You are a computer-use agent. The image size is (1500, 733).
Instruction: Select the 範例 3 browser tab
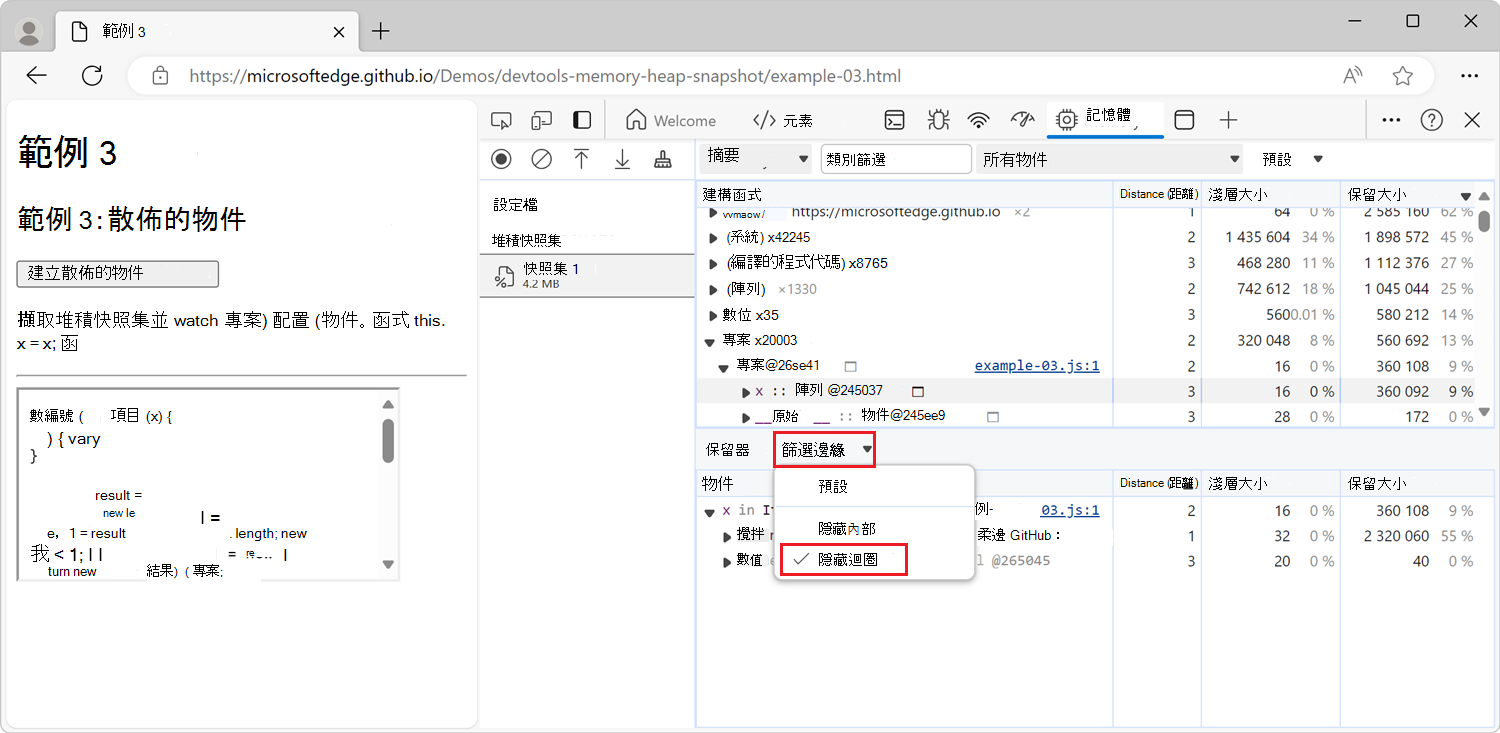pyautogui.click(x=207, y=32)
